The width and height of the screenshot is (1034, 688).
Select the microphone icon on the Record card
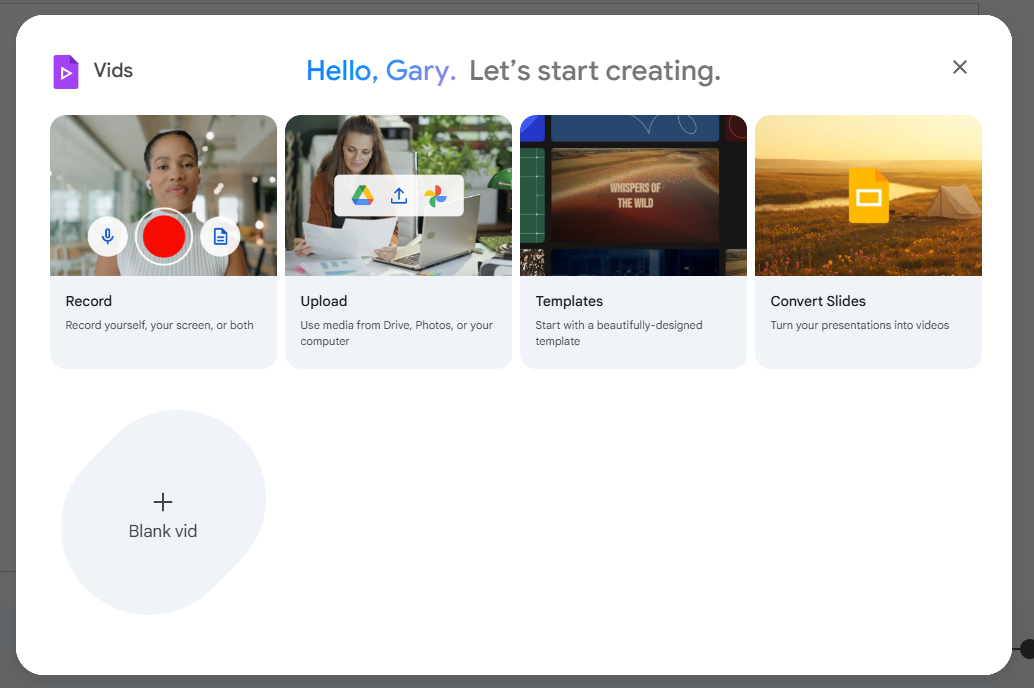point(108,237)
